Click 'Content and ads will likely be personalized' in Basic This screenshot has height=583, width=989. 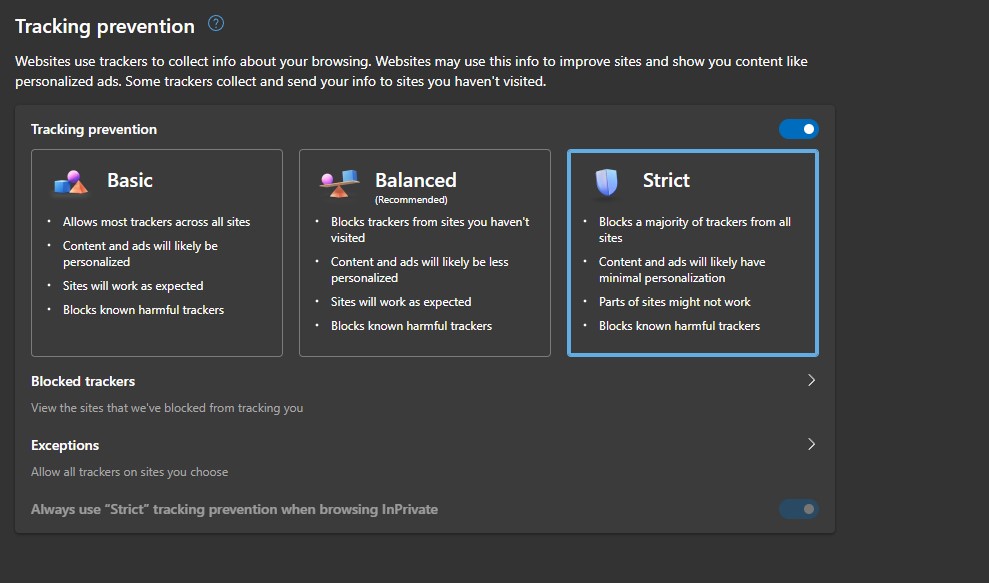(140, 254)
